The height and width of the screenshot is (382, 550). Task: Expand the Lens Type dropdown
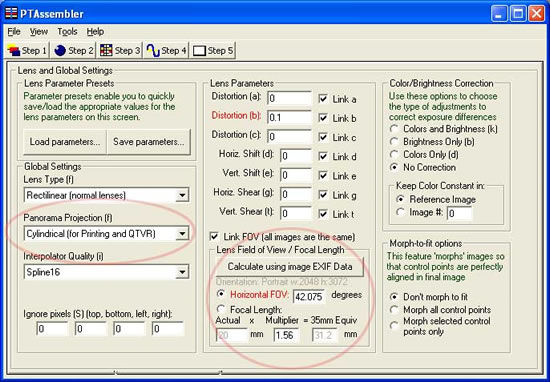(x=182, y=195)
